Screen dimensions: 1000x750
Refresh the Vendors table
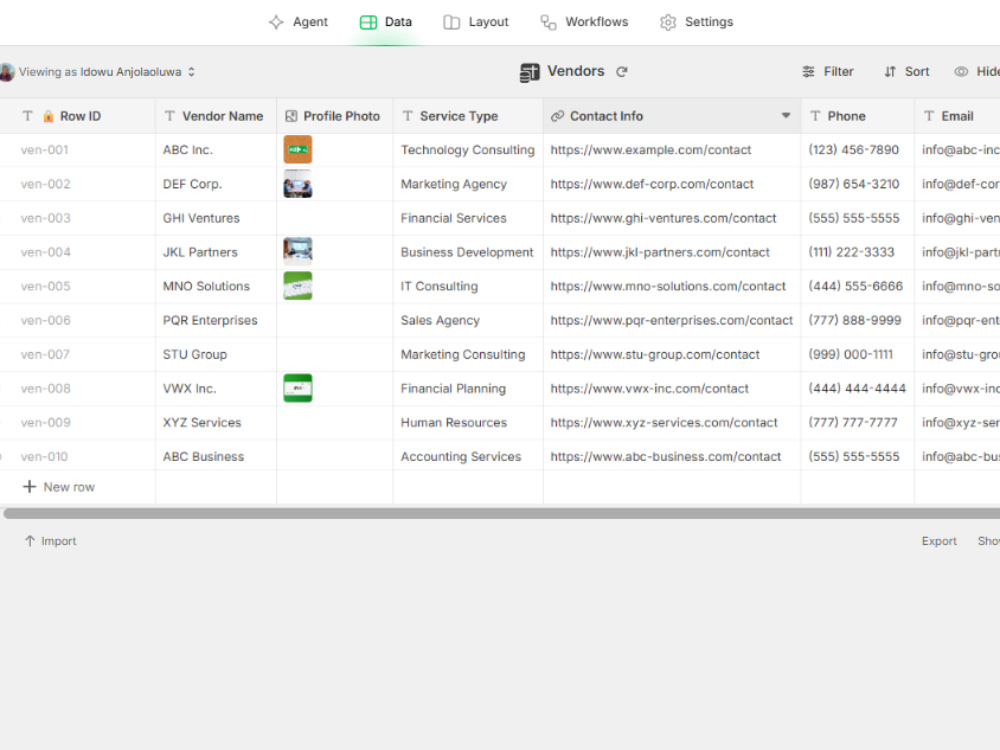pos(622,72)
